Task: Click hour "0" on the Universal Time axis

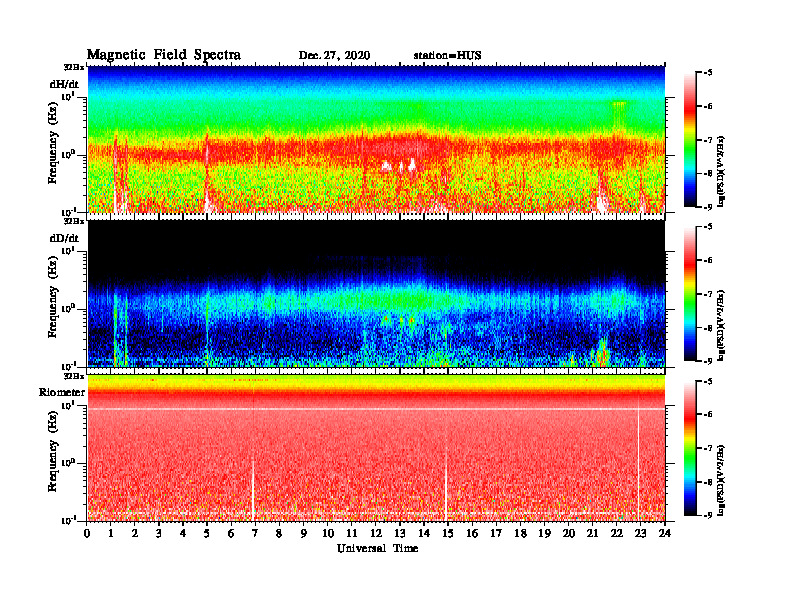Action: click(87, 533)
